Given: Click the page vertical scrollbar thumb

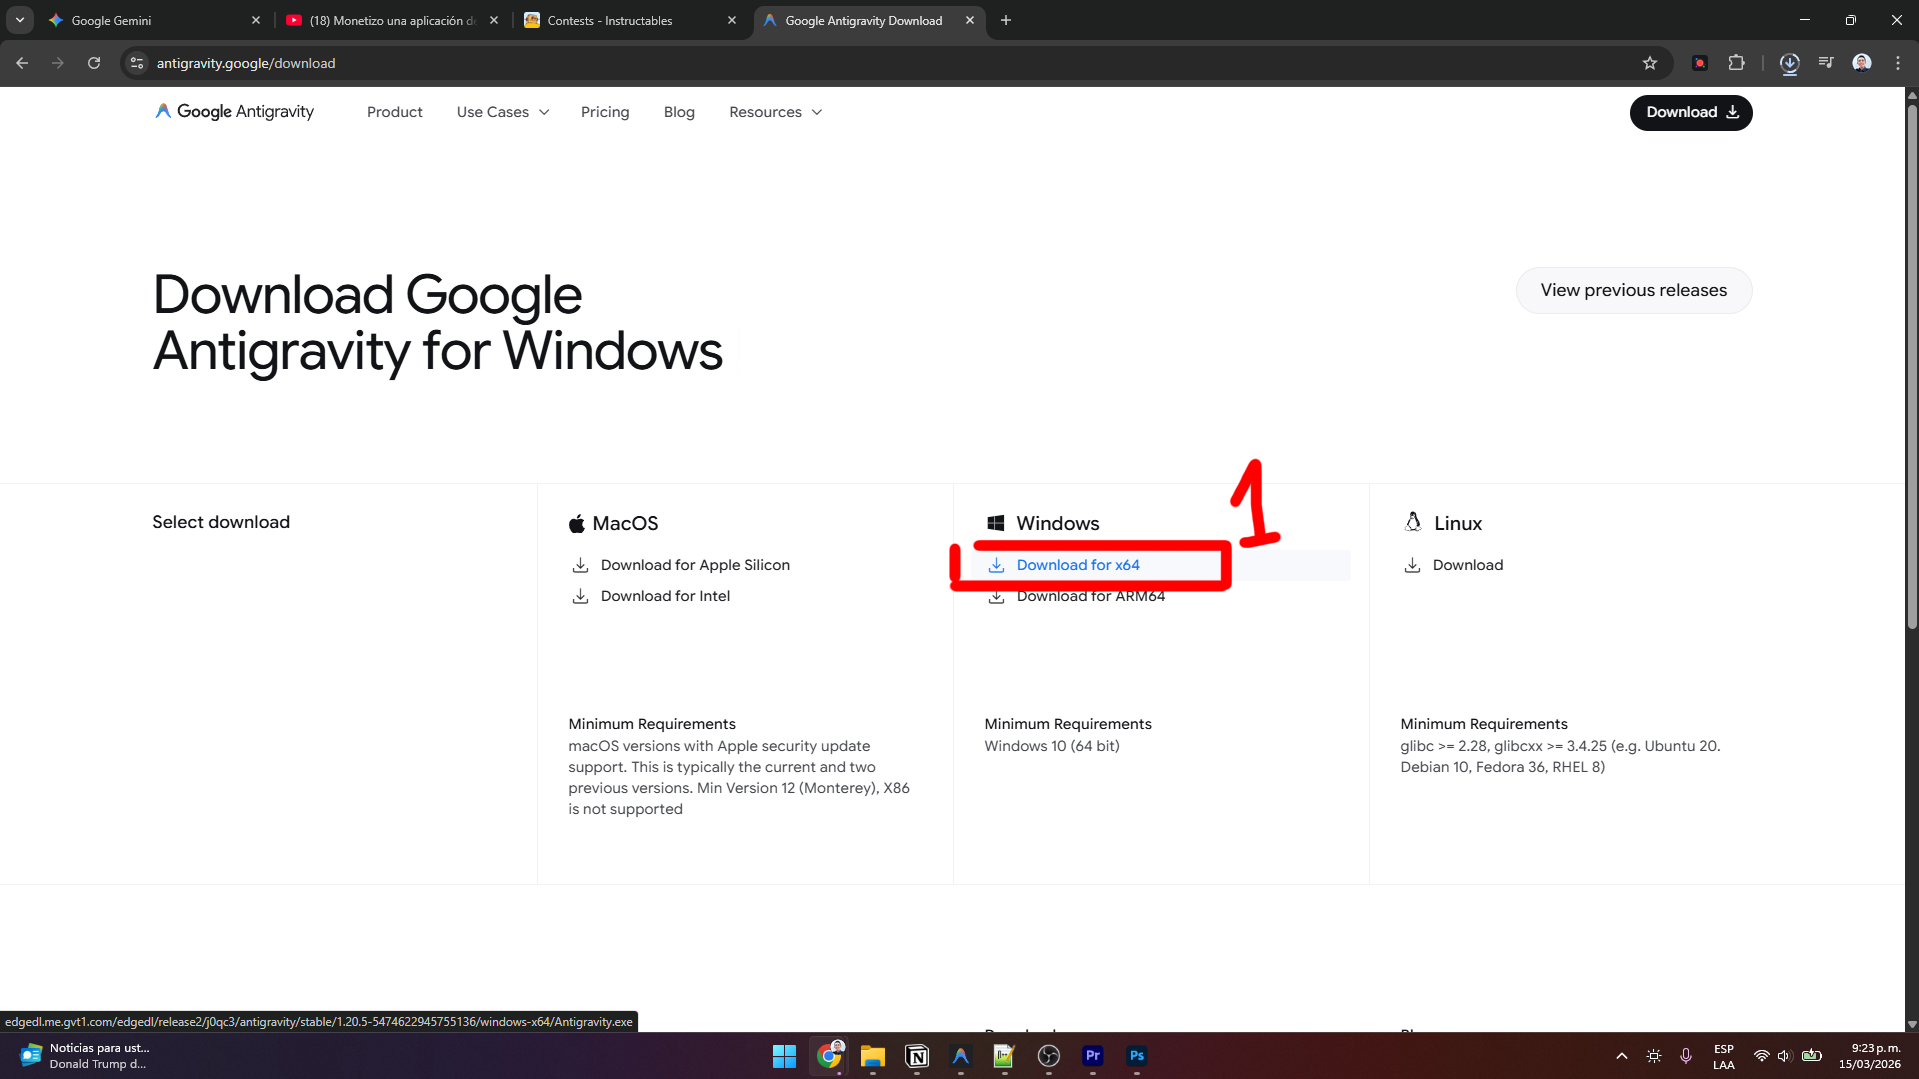Looking at the screenshot, I should click(x=1912, y=365).
